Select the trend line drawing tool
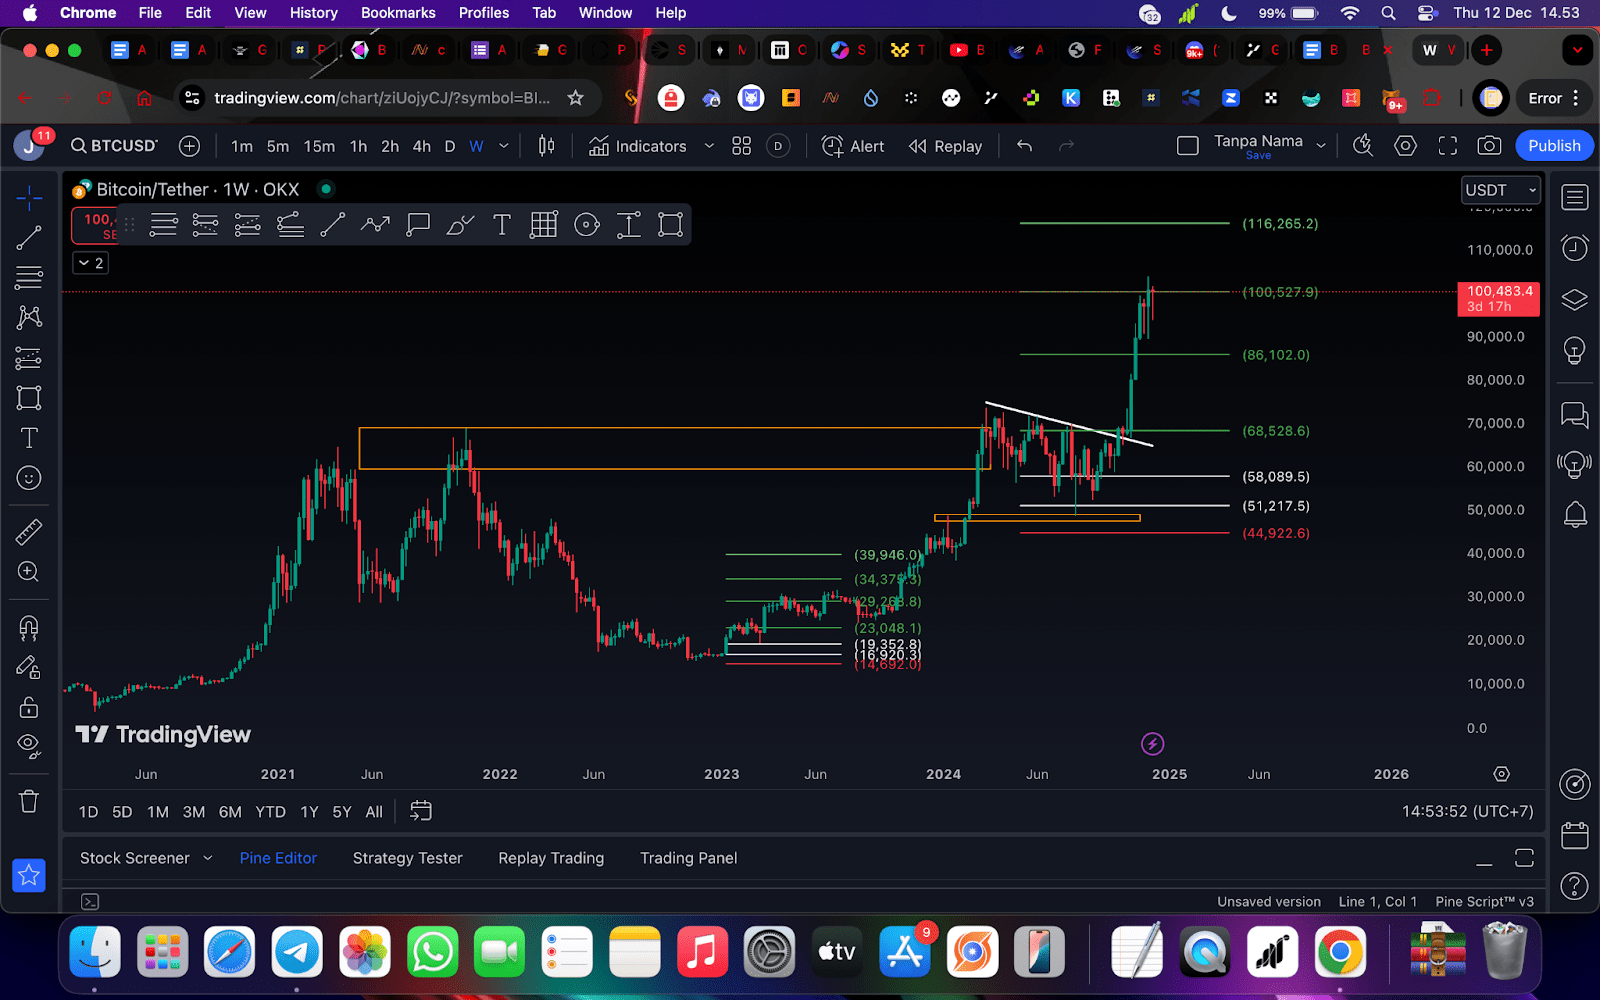 tap(29, 237)
